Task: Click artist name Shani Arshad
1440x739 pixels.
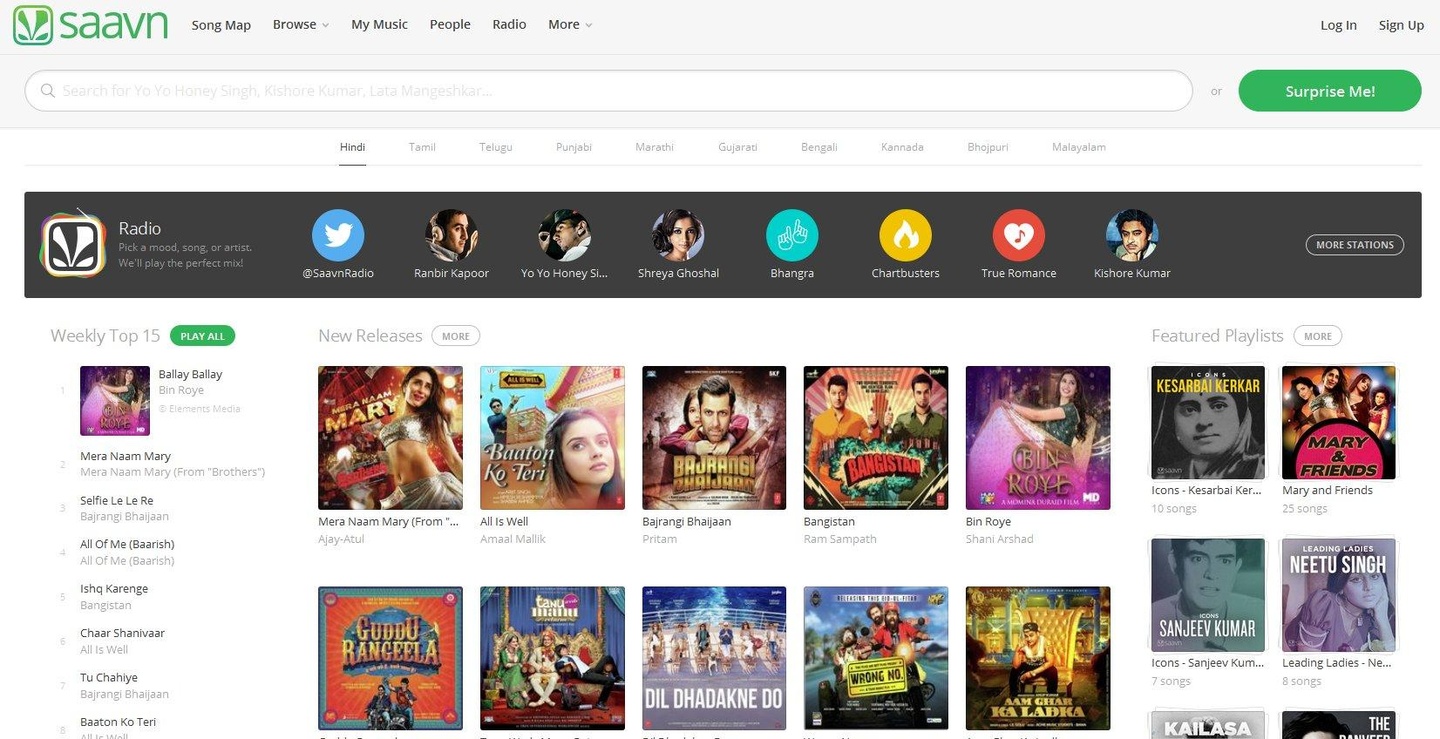Action: (x=1000, y=539)
